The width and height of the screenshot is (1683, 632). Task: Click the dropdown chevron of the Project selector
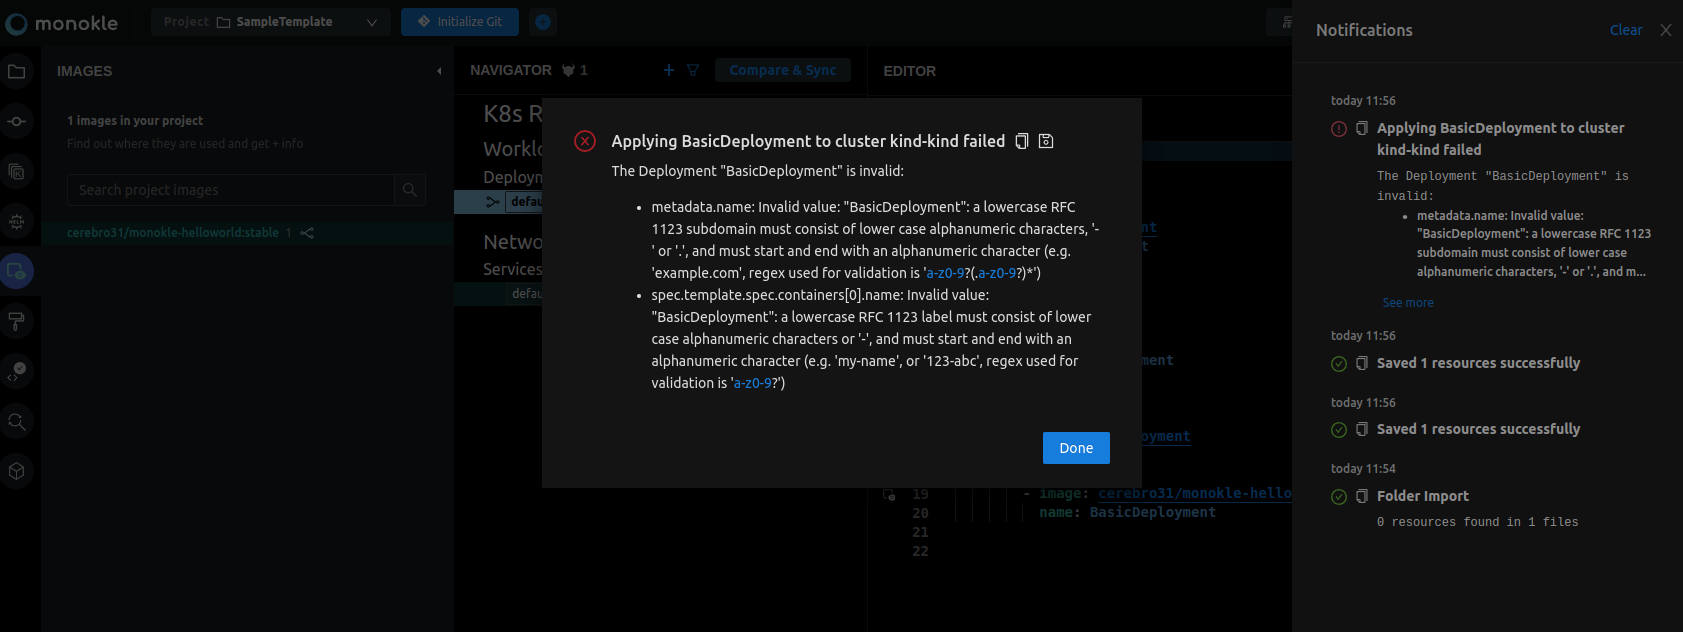coord(372,22)
